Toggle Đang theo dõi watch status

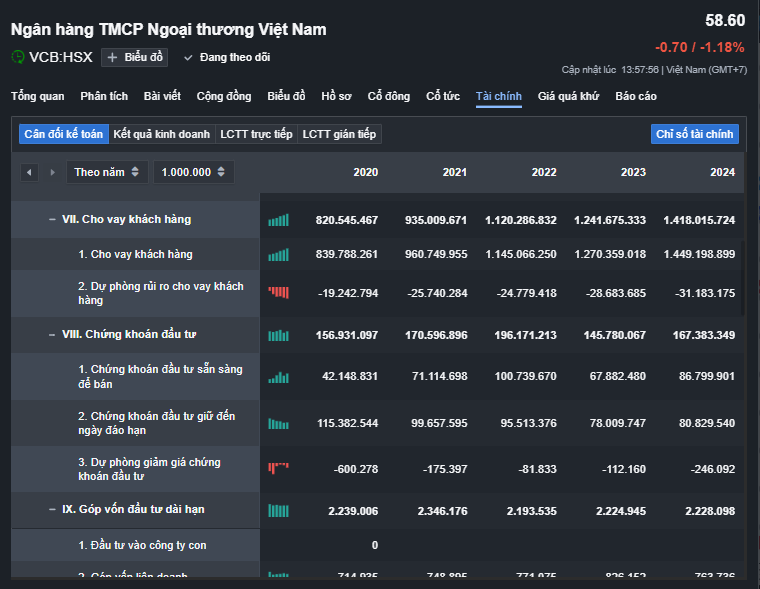coord(227,57)
